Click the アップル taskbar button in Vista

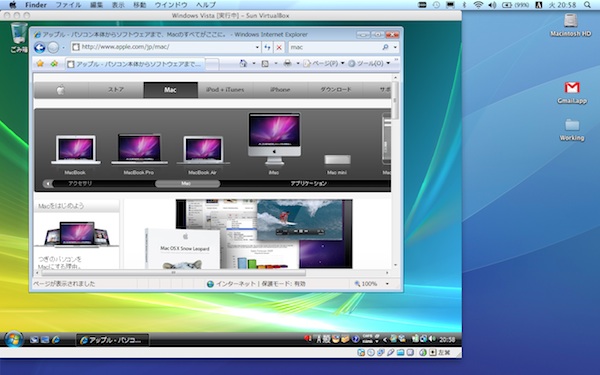pos(112,340)
